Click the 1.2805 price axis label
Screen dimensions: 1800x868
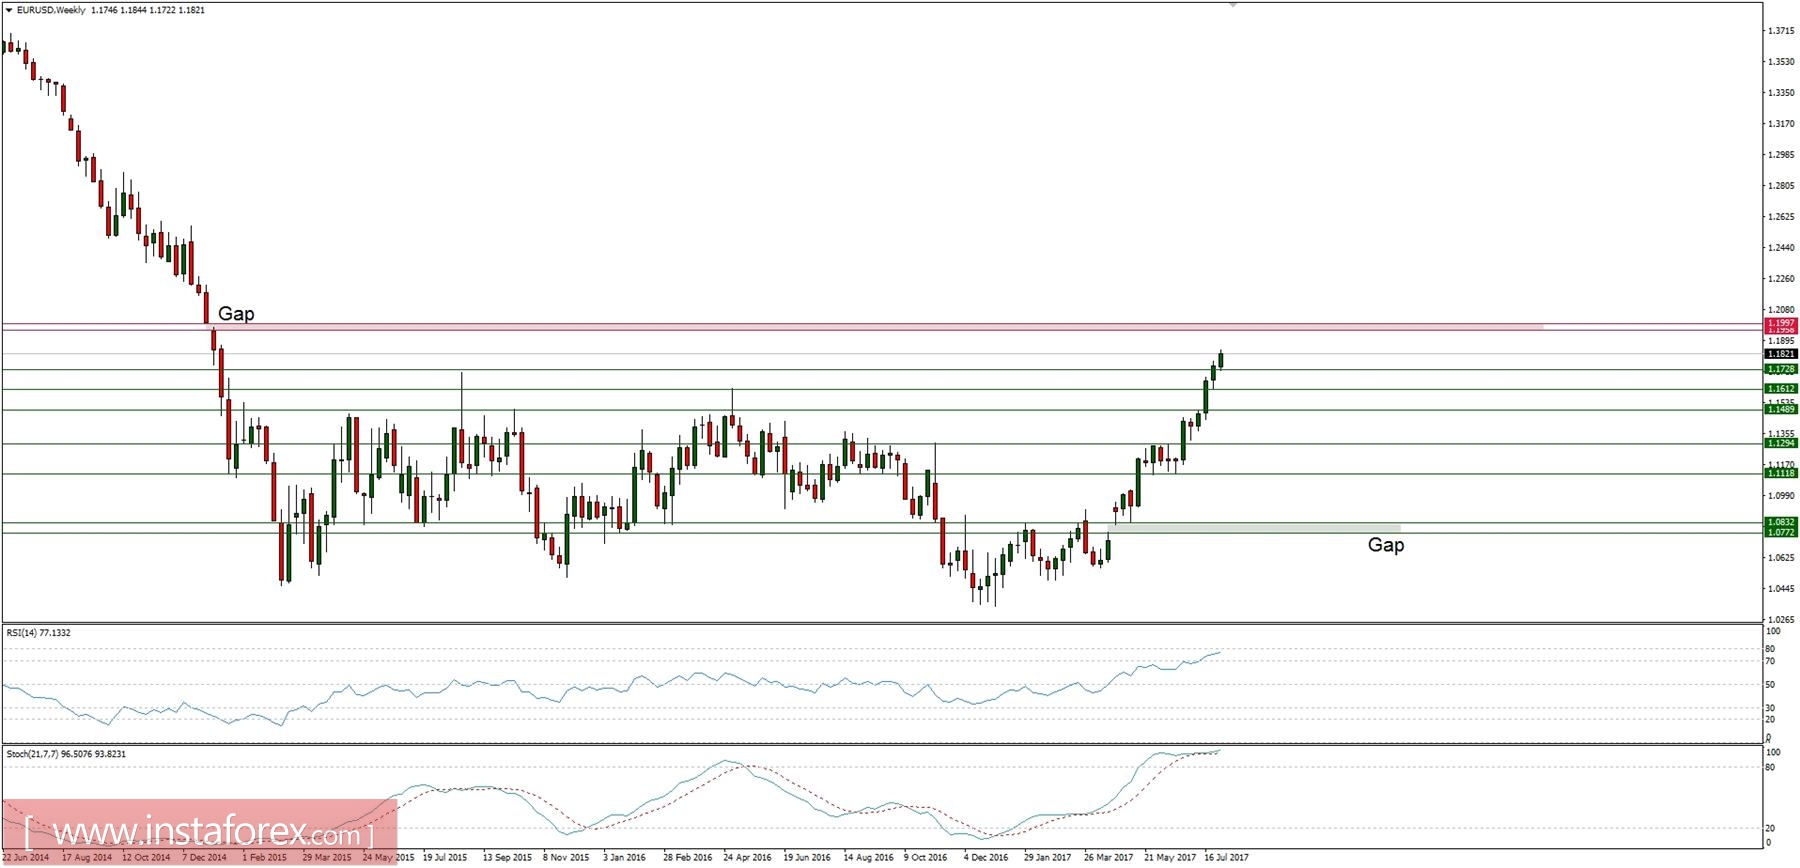tap(1780, 186)
